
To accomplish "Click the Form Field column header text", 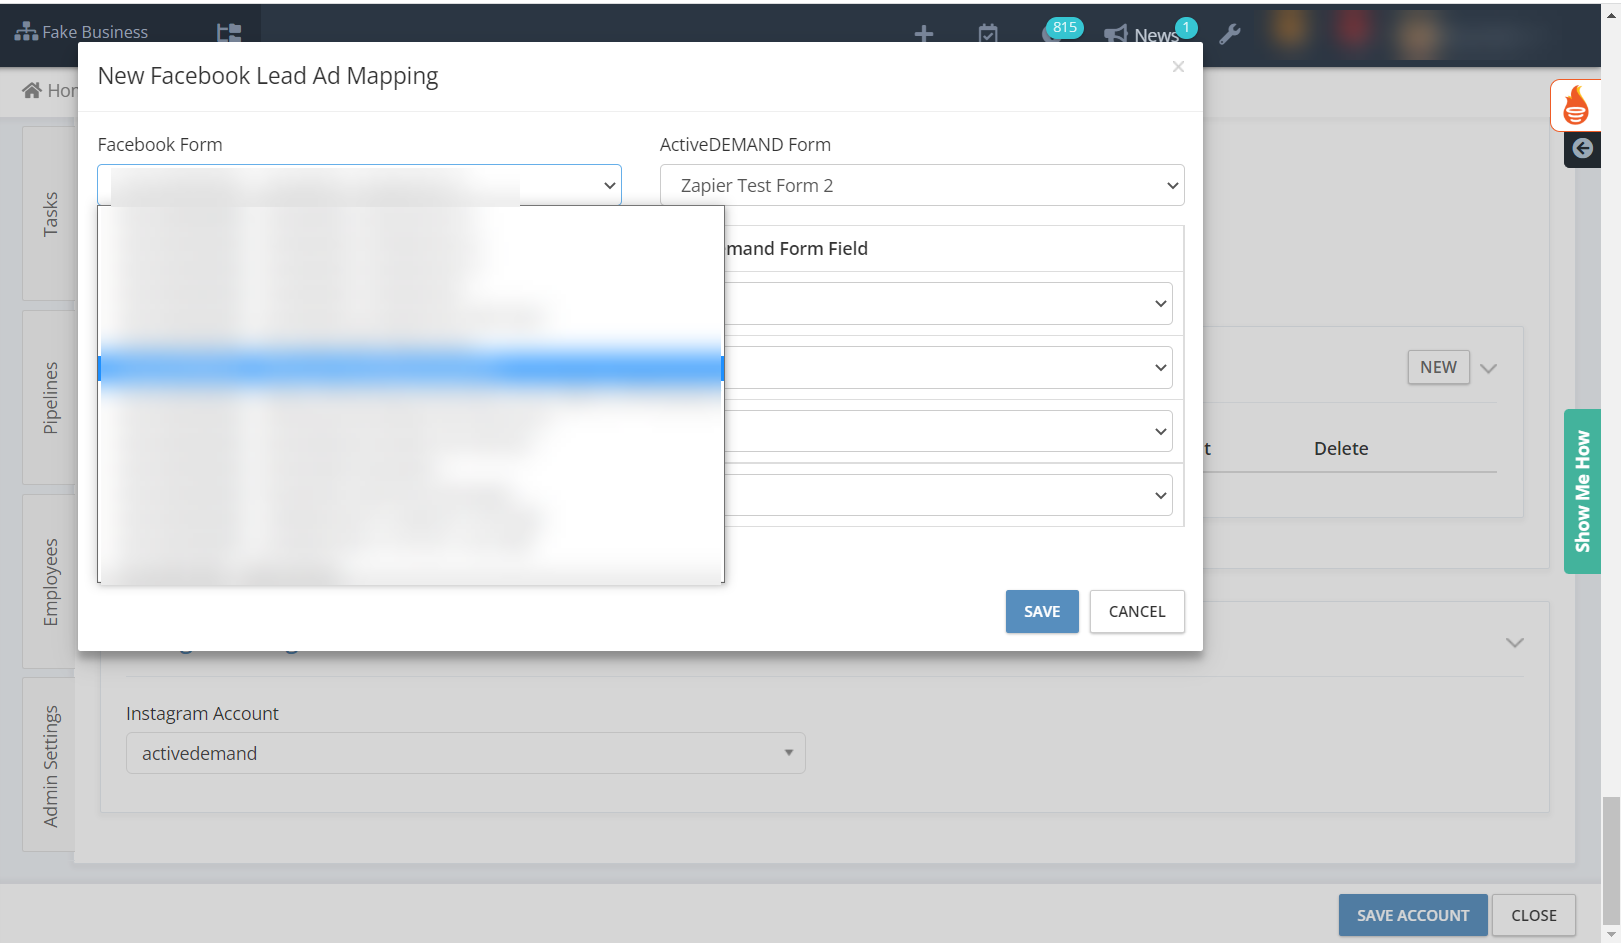I will (797, 249).
